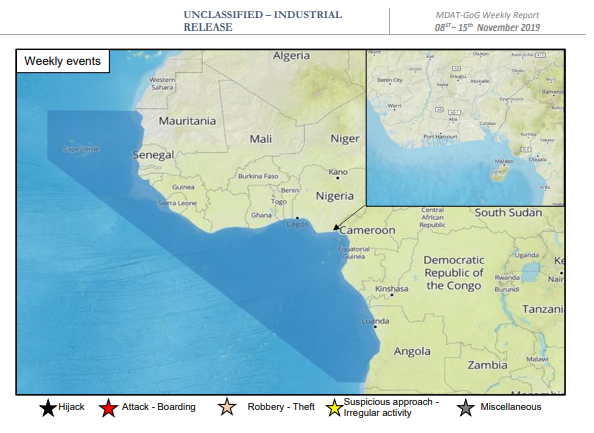Click the Angola country label

pyautogui.click(x=412, y=351)
